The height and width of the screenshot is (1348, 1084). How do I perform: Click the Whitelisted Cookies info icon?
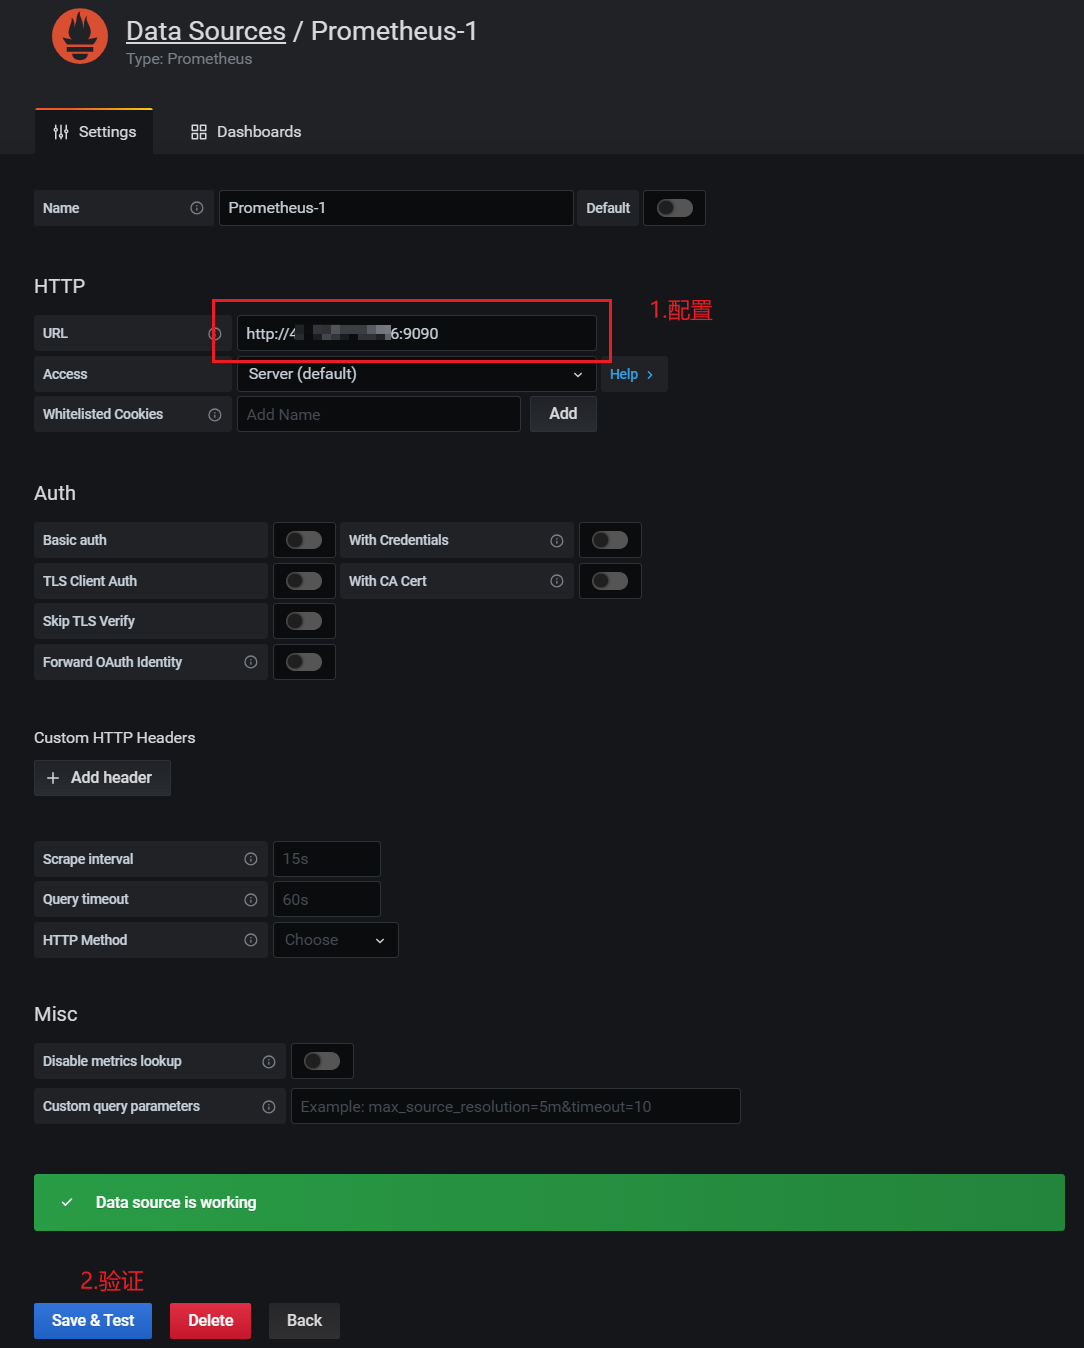tap(215, 415)
